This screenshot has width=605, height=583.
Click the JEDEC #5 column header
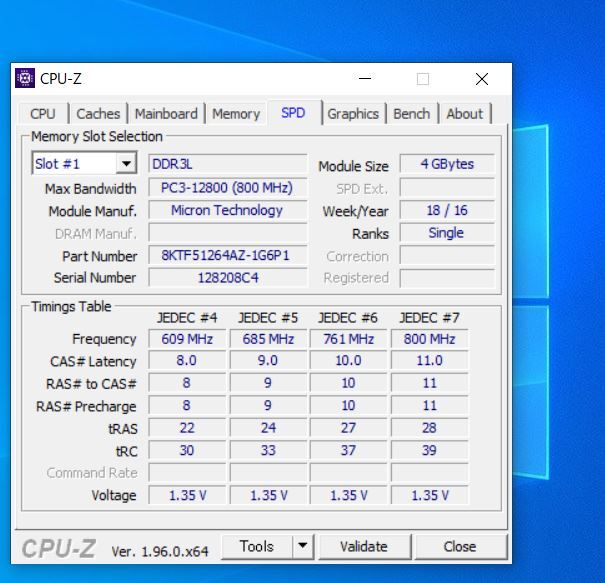pos(268,318)
